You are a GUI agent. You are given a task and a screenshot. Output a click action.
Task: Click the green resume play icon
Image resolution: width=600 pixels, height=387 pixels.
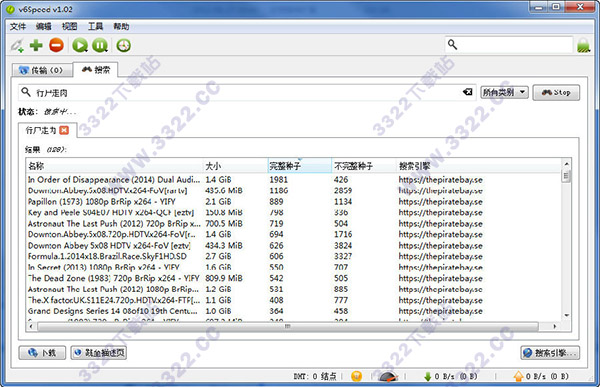tap(80, 45)
